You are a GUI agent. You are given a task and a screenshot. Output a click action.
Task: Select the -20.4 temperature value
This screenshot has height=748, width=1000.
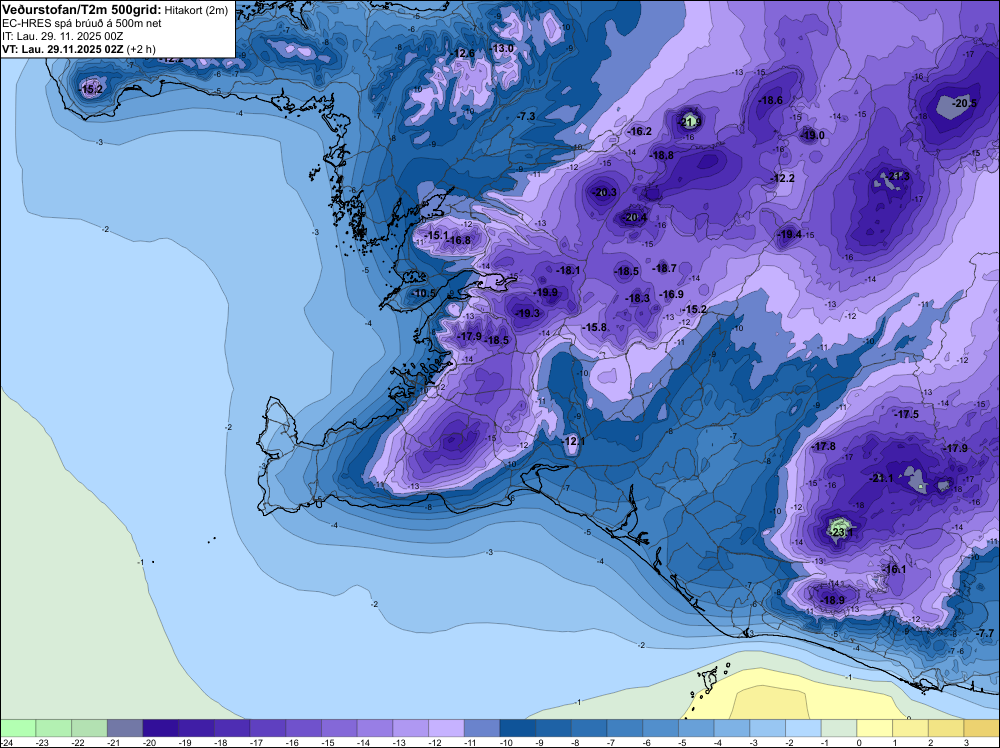coord(635,217)
